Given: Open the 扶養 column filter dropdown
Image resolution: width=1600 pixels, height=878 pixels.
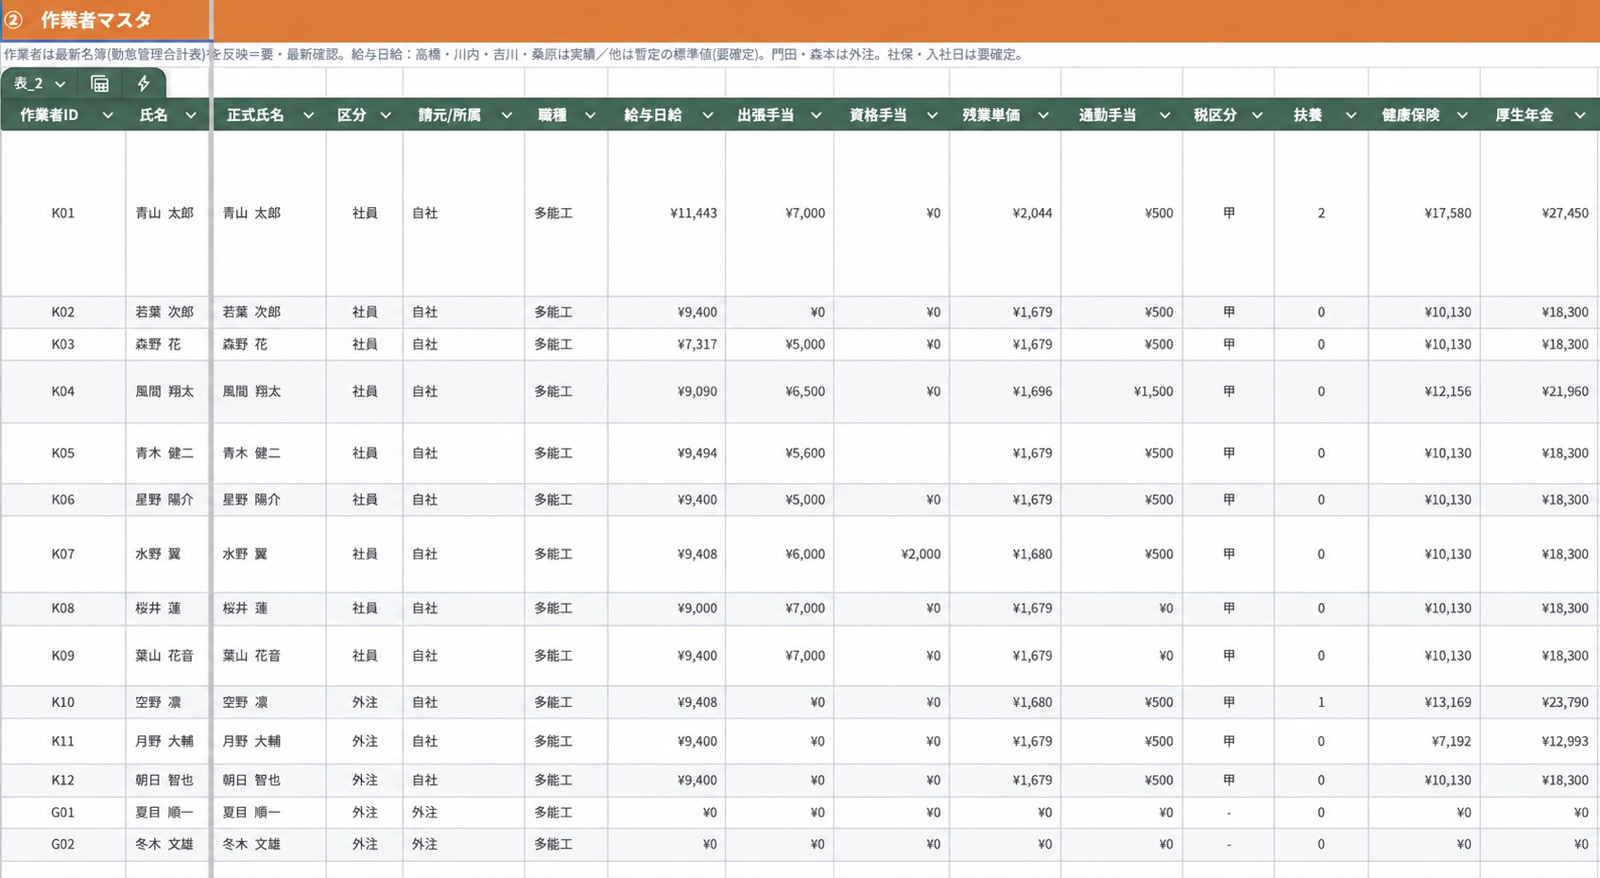Looking at the screenshot, I should tap(1350, 115).
